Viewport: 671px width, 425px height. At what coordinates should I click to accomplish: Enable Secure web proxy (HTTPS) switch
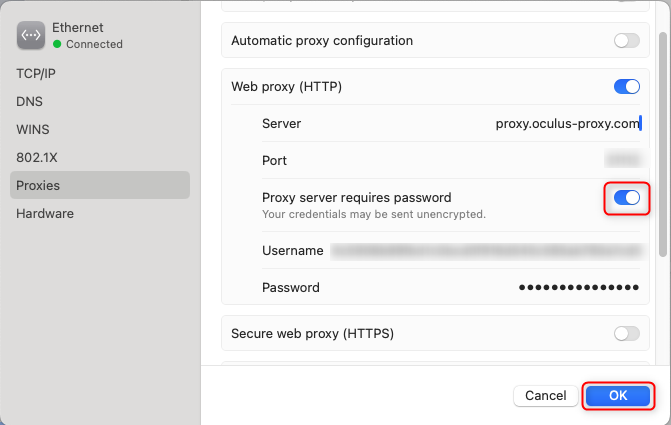(626, 333)
